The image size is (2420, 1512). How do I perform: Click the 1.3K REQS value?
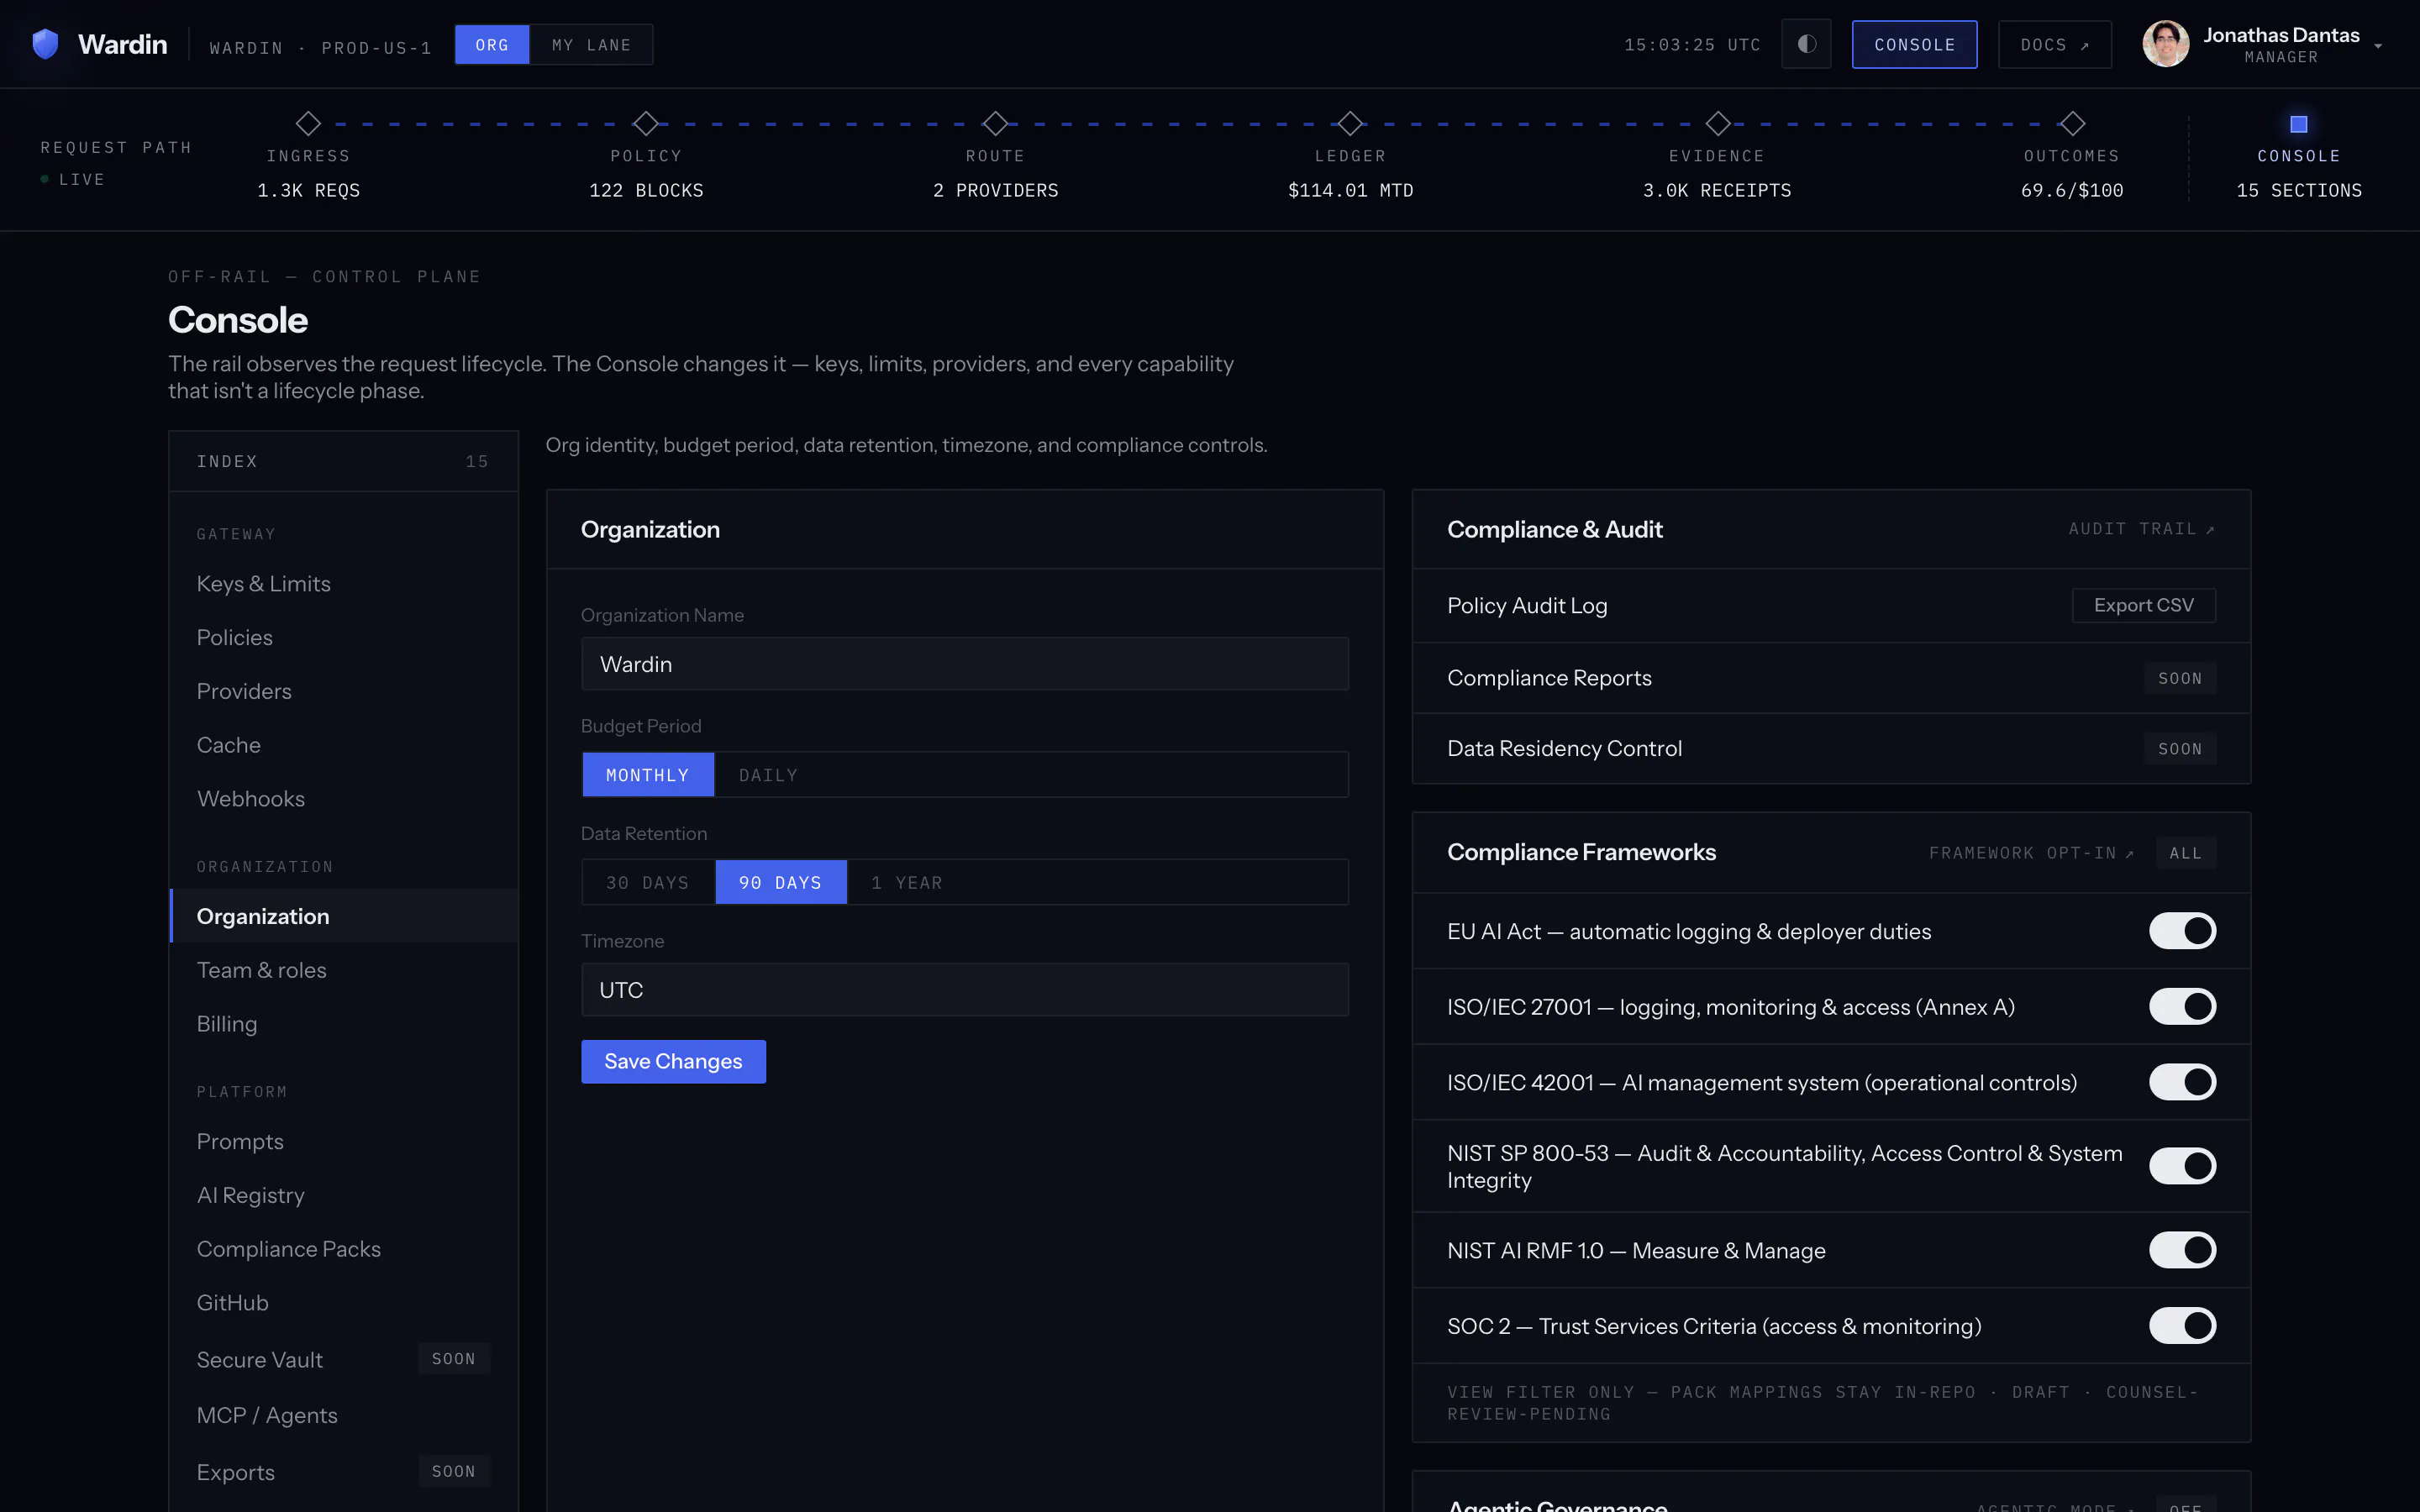tap(308, 191)
